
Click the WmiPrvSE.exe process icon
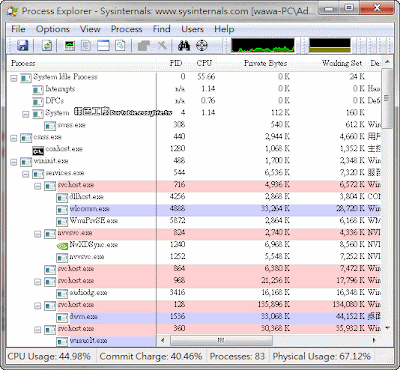(62, 222)
